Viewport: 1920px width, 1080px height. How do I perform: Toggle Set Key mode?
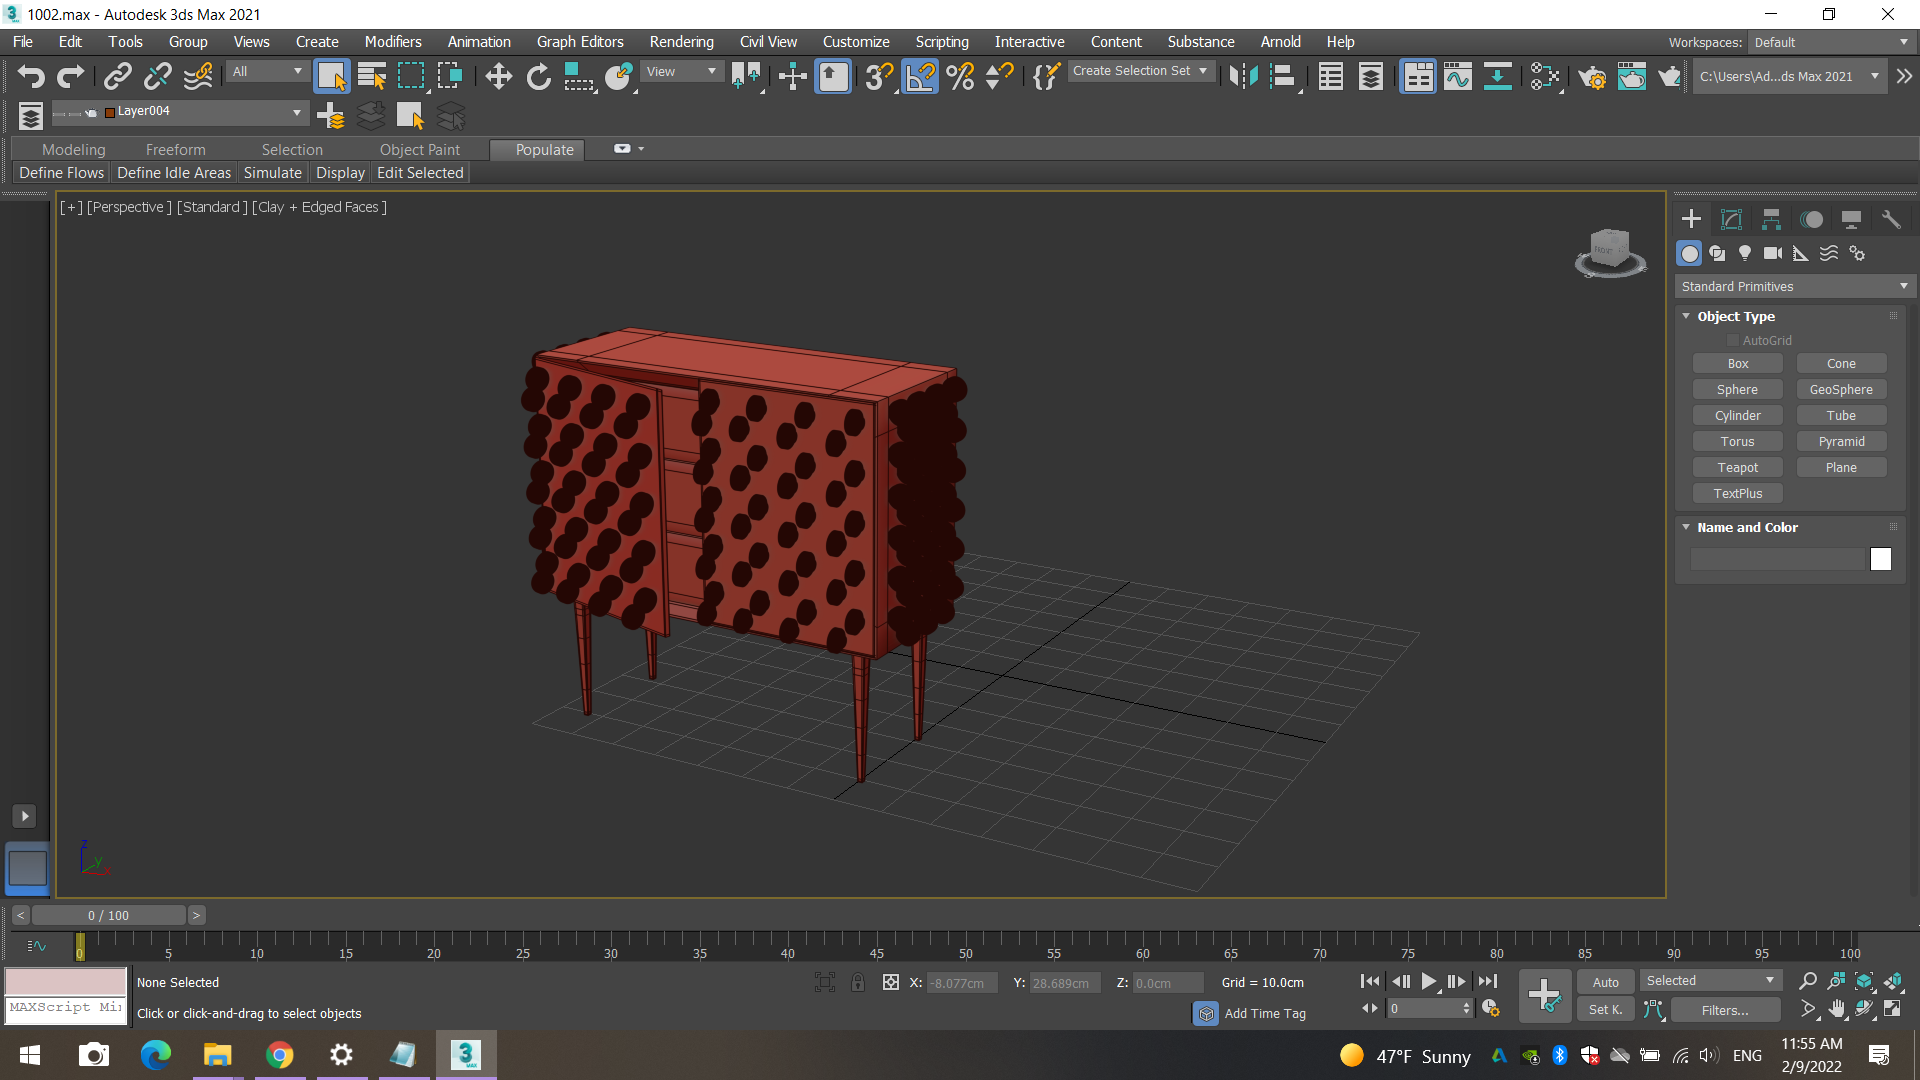pyautogui.click(x=1606, y=1010)
